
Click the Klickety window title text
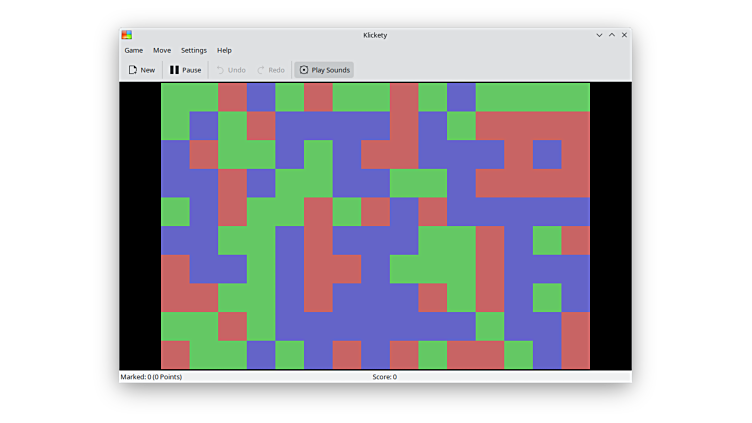tap(375, 35)
